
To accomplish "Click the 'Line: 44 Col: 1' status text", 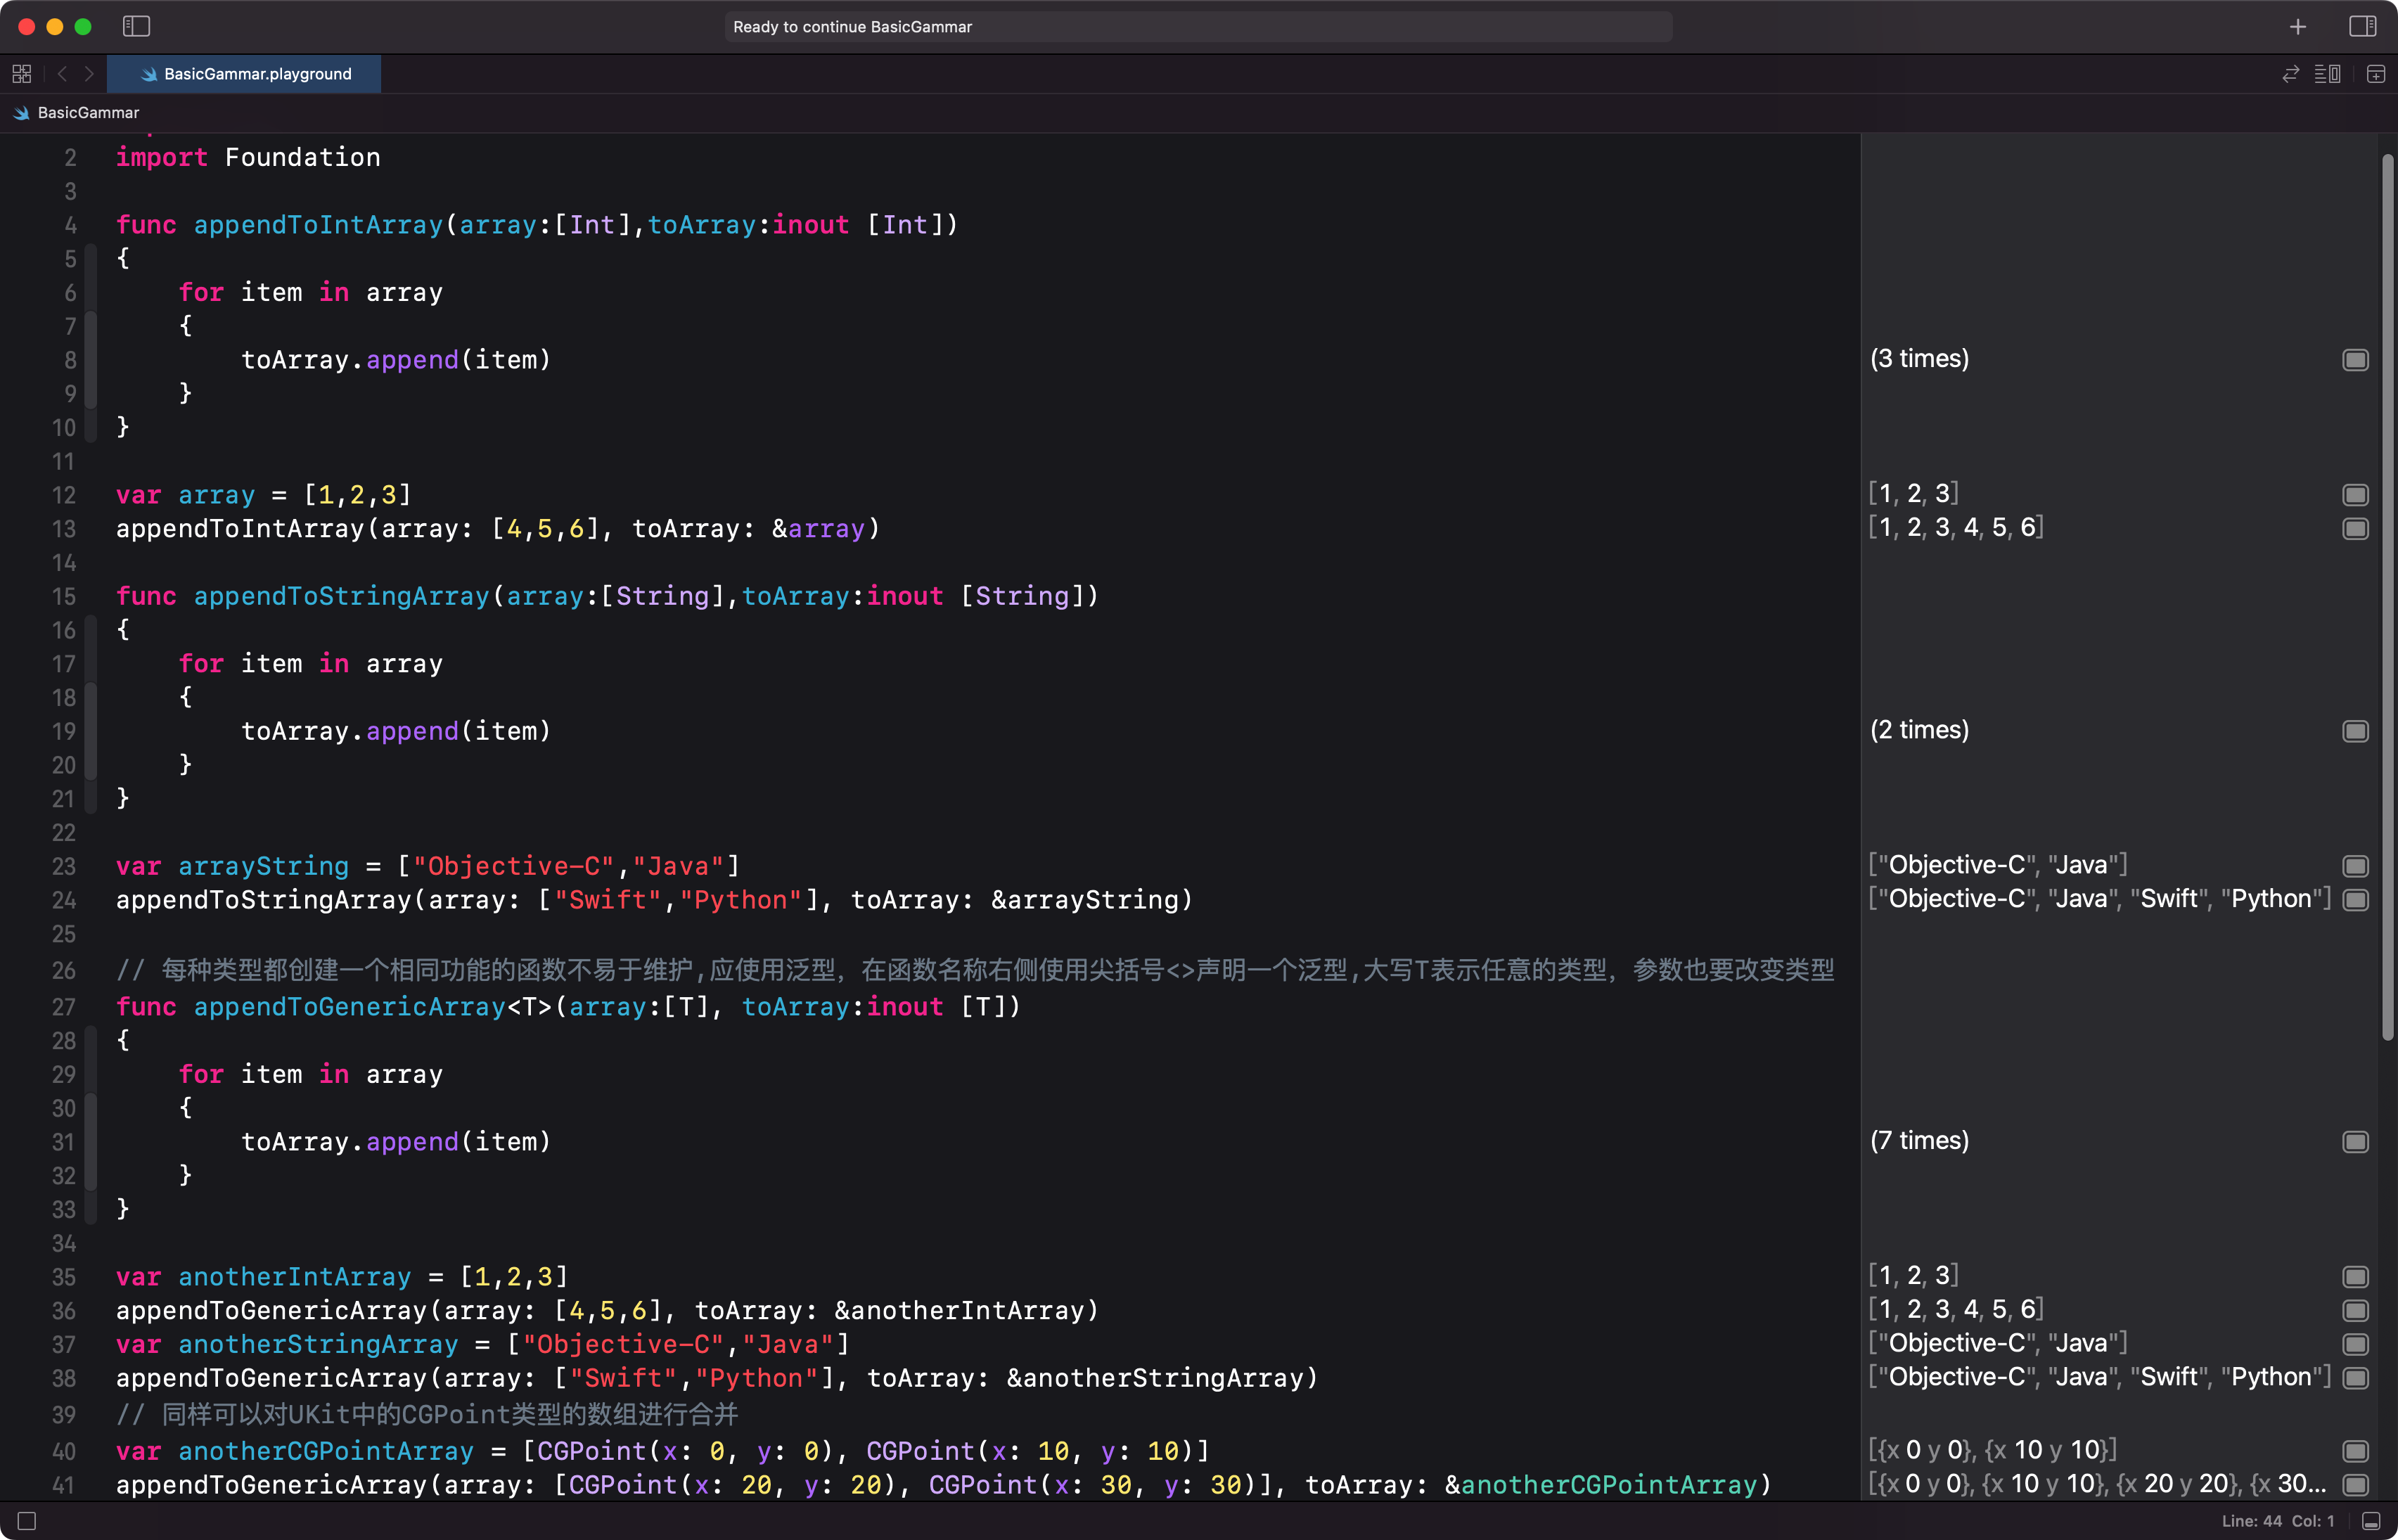I will click(2278, 1521).
